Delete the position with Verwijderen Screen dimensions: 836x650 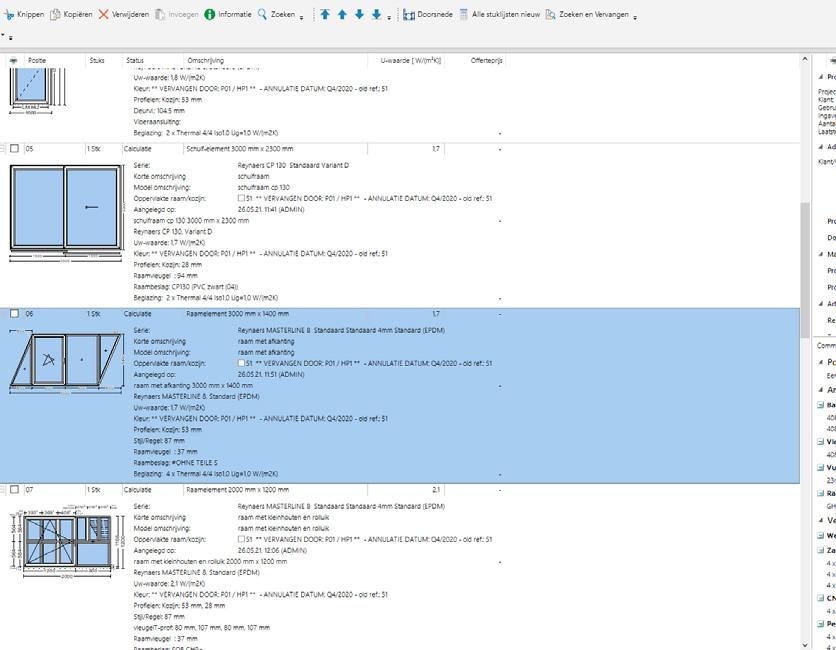coord(124,14)
